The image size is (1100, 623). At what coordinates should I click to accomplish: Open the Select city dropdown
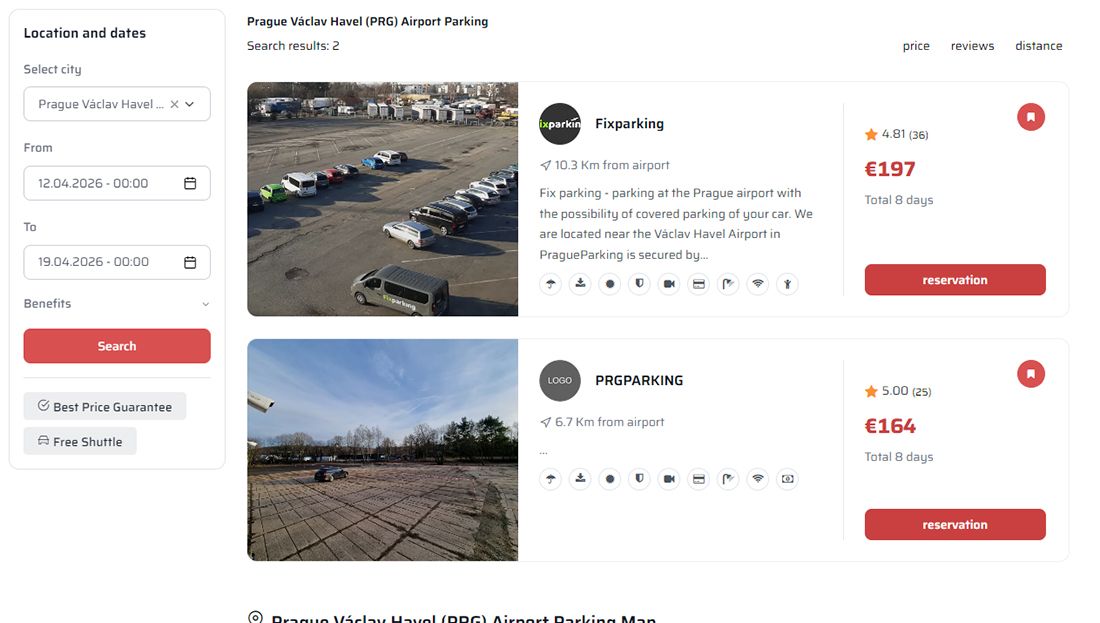pos(190,104)
